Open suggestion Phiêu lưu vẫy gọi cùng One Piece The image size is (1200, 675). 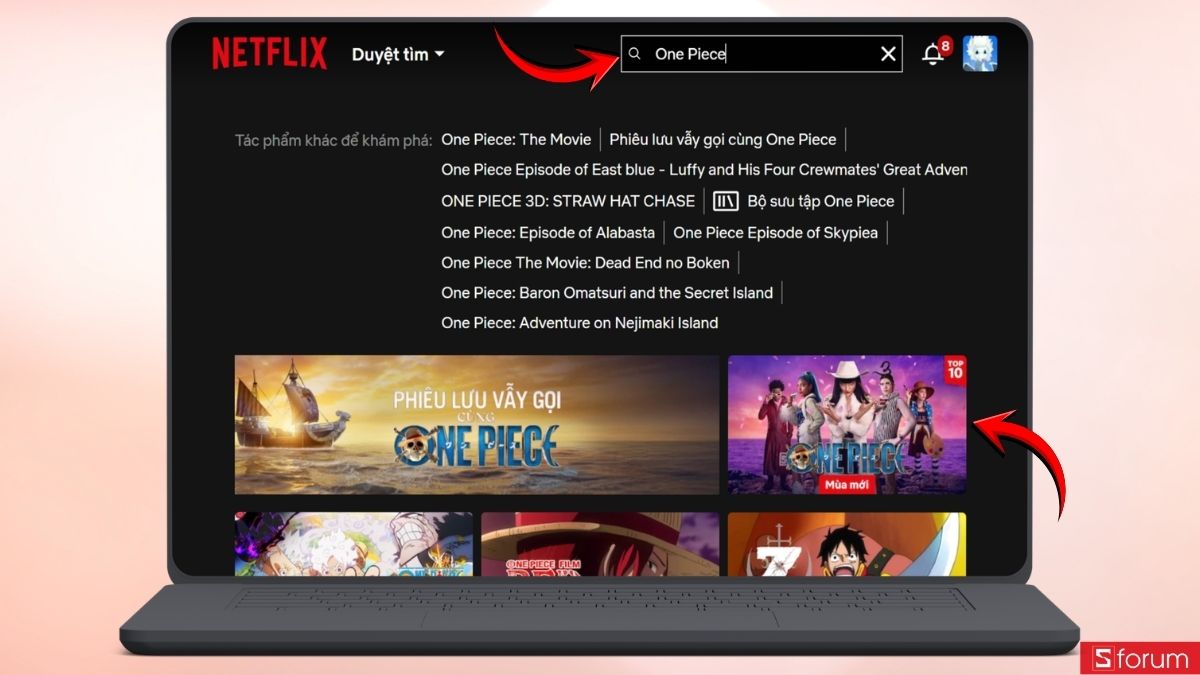pos(722,140)
